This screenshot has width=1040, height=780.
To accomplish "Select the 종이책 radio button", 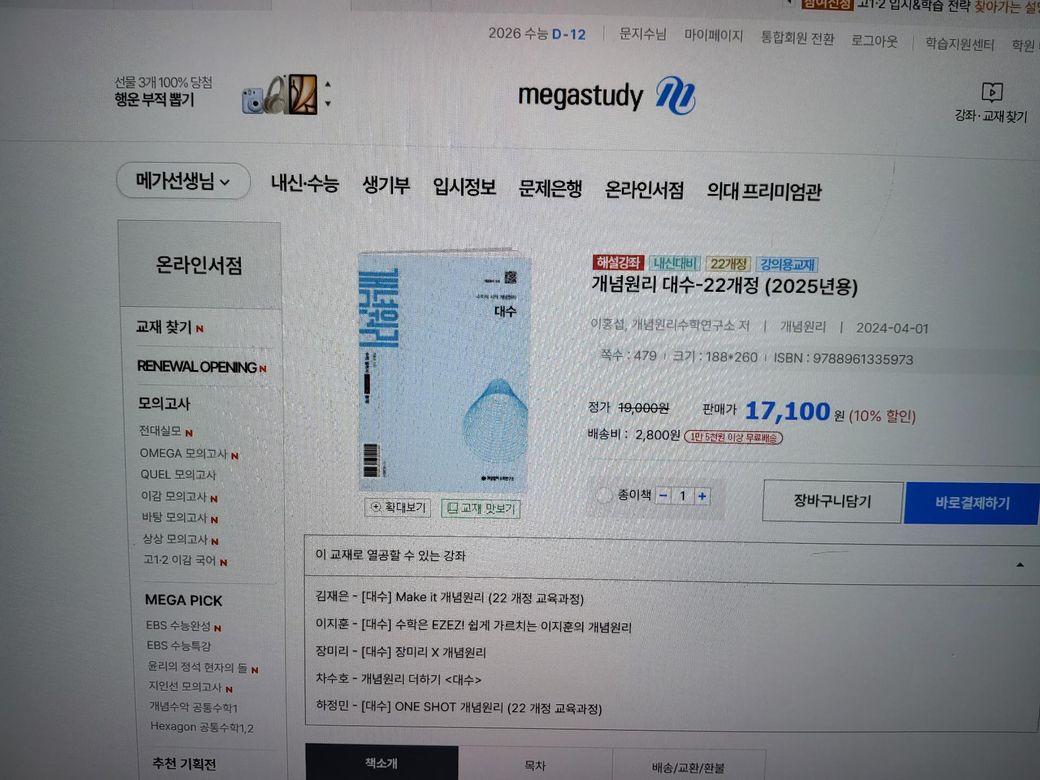I will (604, 495).
